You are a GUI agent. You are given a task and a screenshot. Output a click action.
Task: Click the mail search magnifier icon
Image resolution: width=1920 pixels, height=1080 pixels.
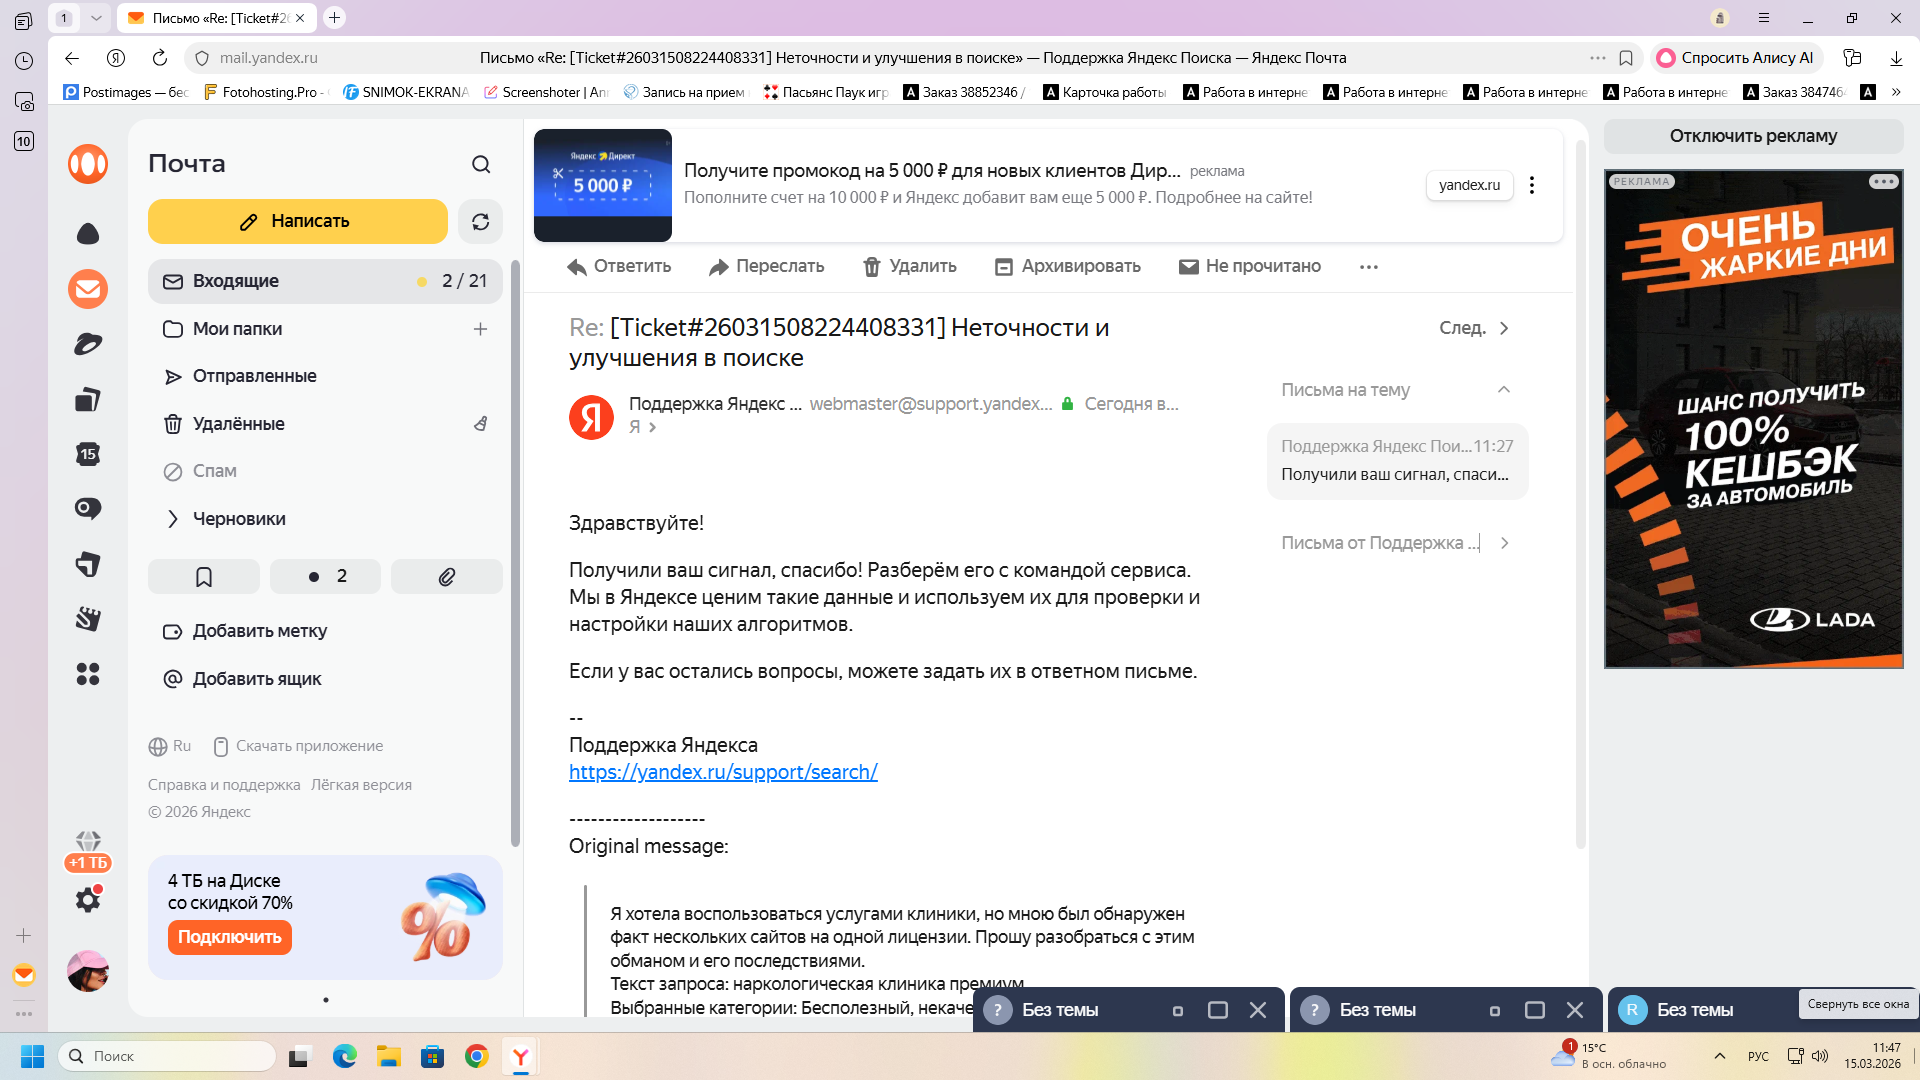click(x=481, y=164)
